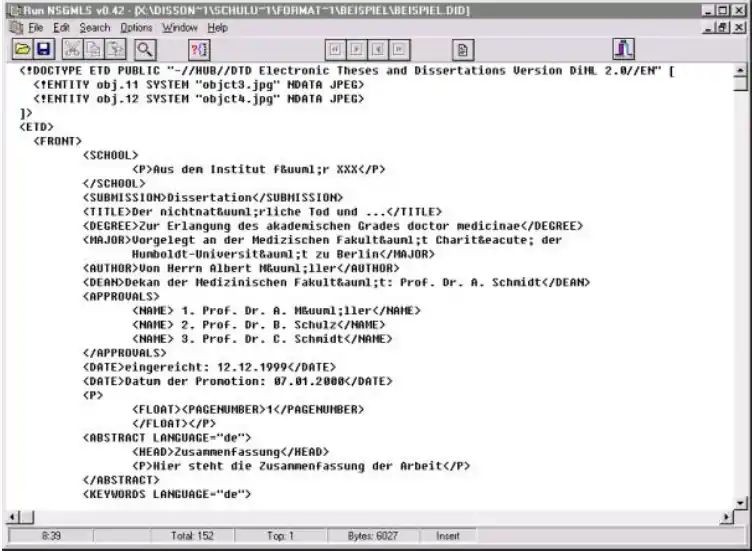Click the Save (floppy disk) icon

(x=44, y=49)
